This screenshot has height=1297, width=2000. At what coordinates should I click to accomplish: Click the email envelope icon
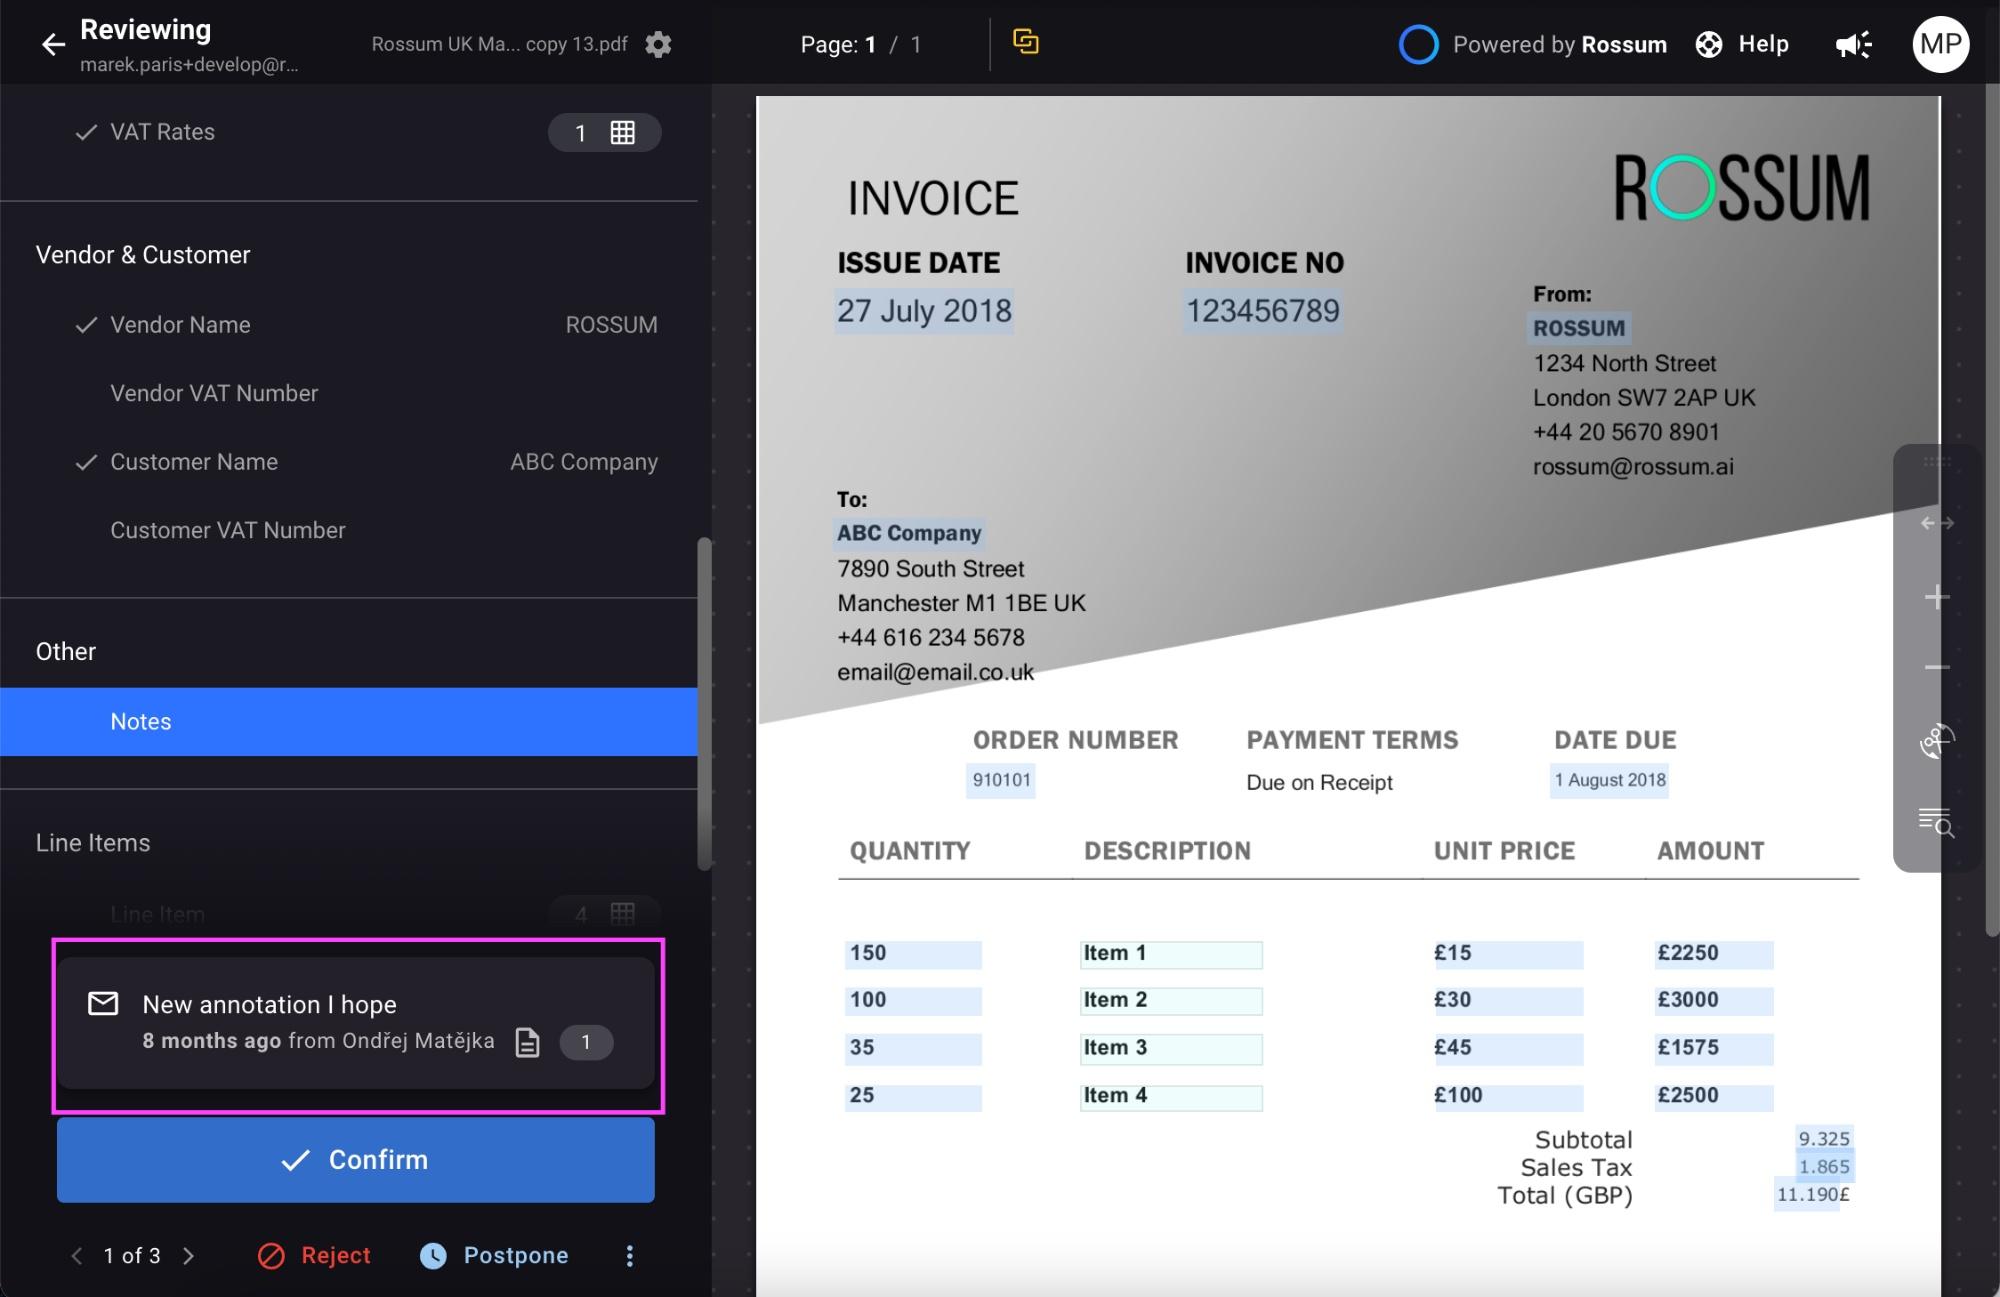(103, 1003)
